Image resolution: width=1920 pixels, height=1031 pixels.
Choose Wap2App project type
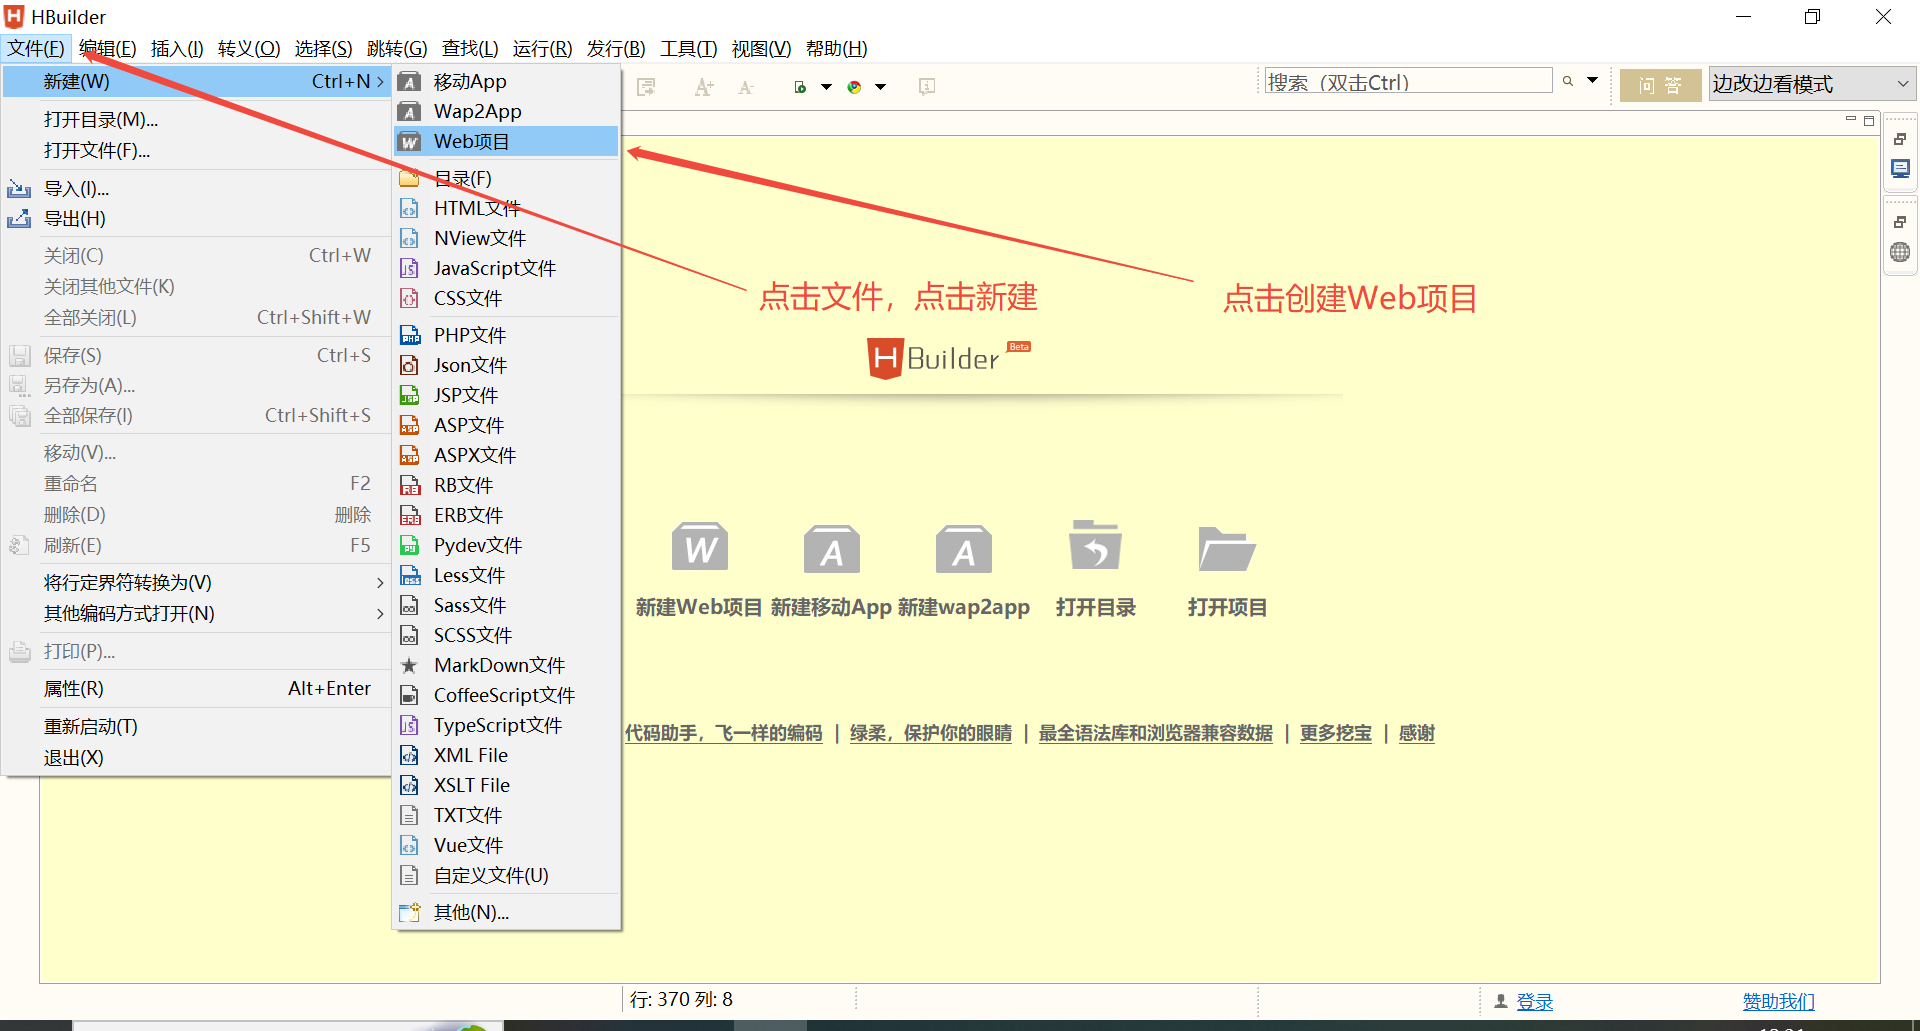click(507, 111)
